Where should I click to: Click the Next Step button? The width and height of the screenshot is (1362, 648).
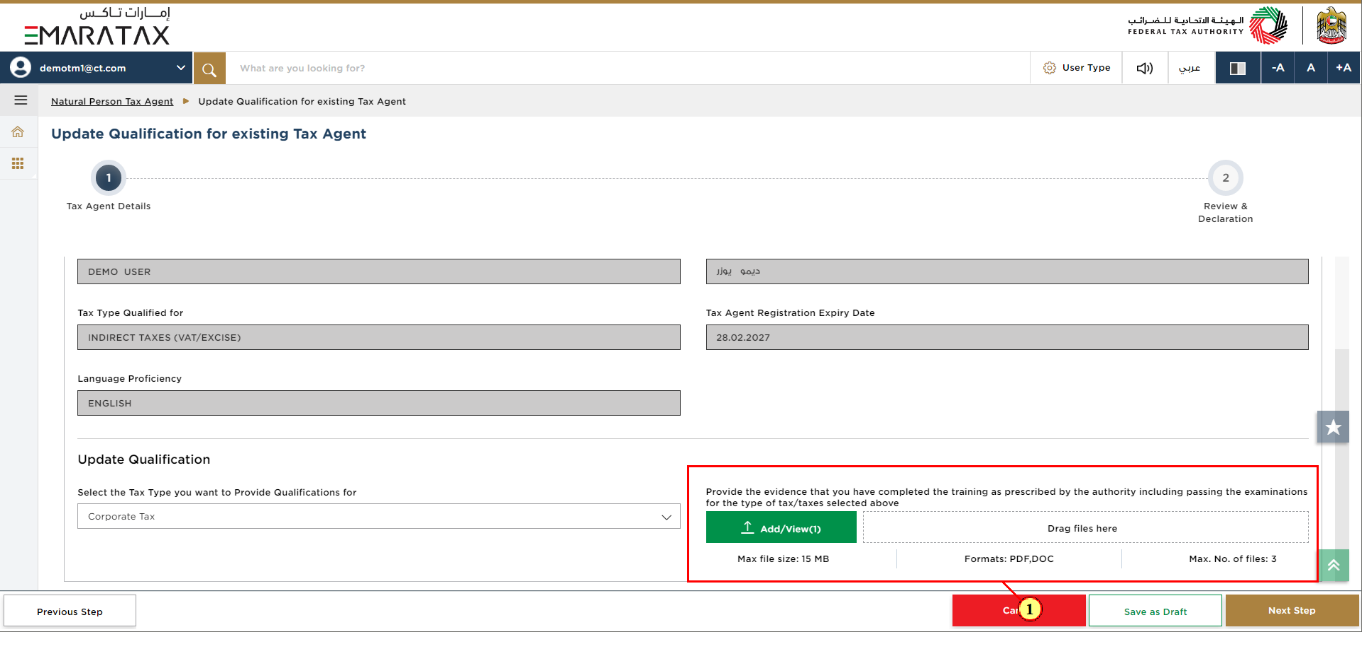tap(1292, 611)
